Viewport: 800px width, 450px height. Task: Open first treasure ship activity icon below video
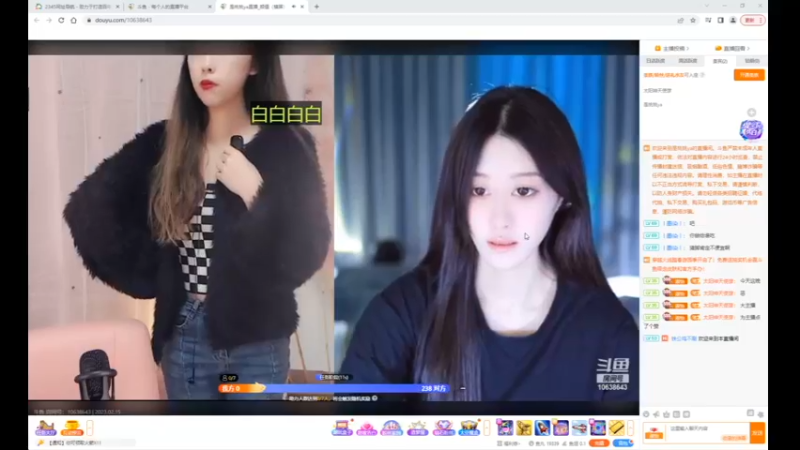point(45,428)
